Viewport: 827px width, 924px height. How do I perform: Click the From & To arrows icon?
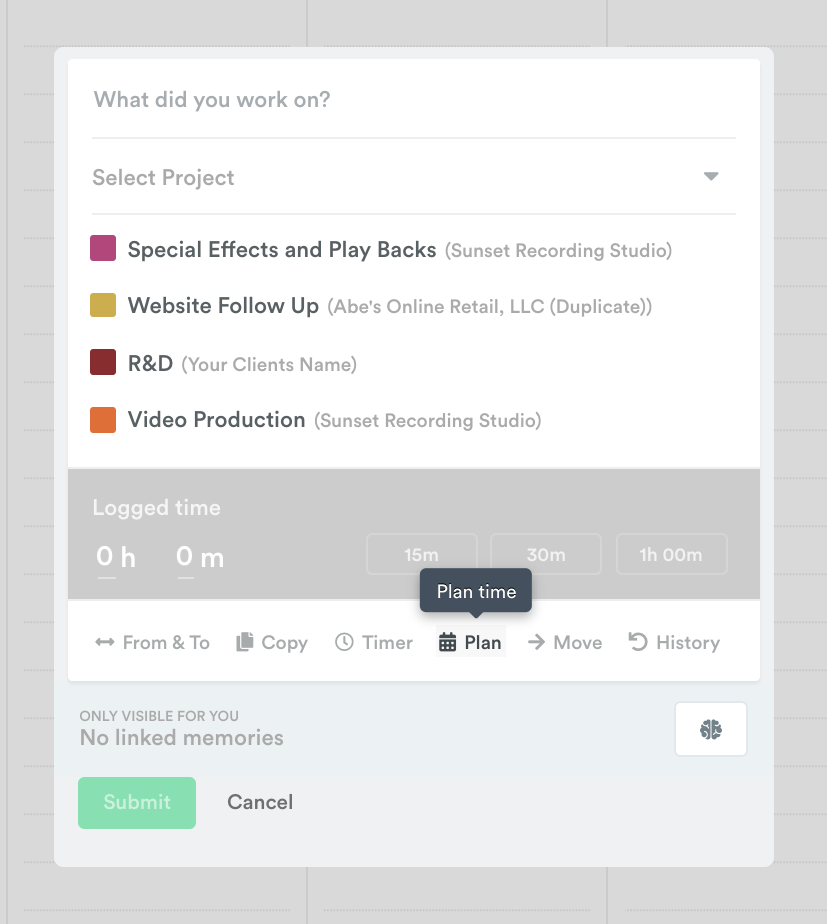click(105, 642)
